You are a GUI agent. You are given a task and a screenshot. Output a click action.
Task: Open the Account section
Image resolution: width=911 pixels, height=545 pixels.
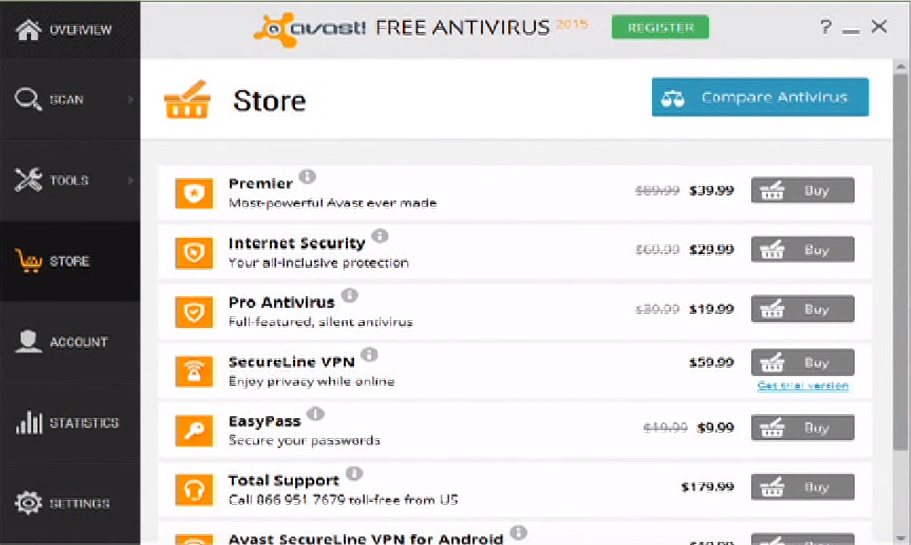tap(70, 342)
